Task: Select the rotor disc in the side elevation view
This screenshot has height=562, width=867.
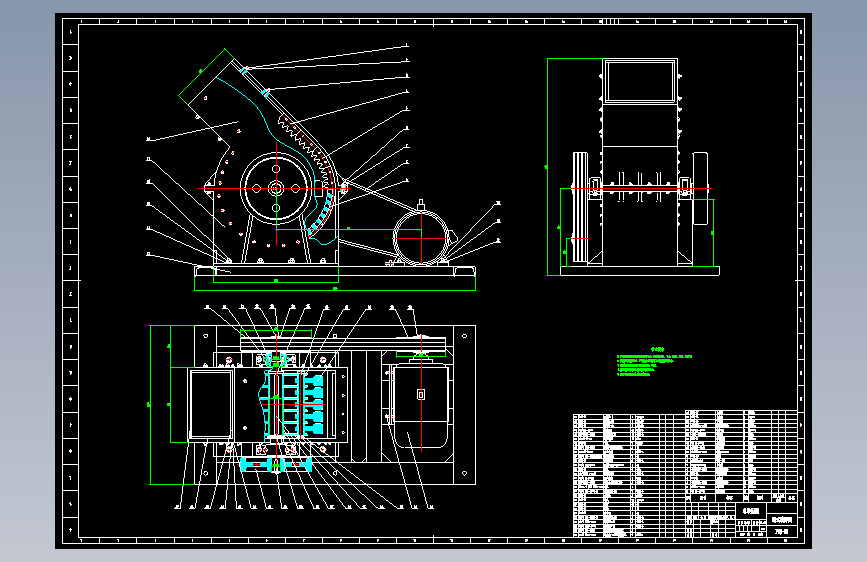Action: [x=276, y=188]
